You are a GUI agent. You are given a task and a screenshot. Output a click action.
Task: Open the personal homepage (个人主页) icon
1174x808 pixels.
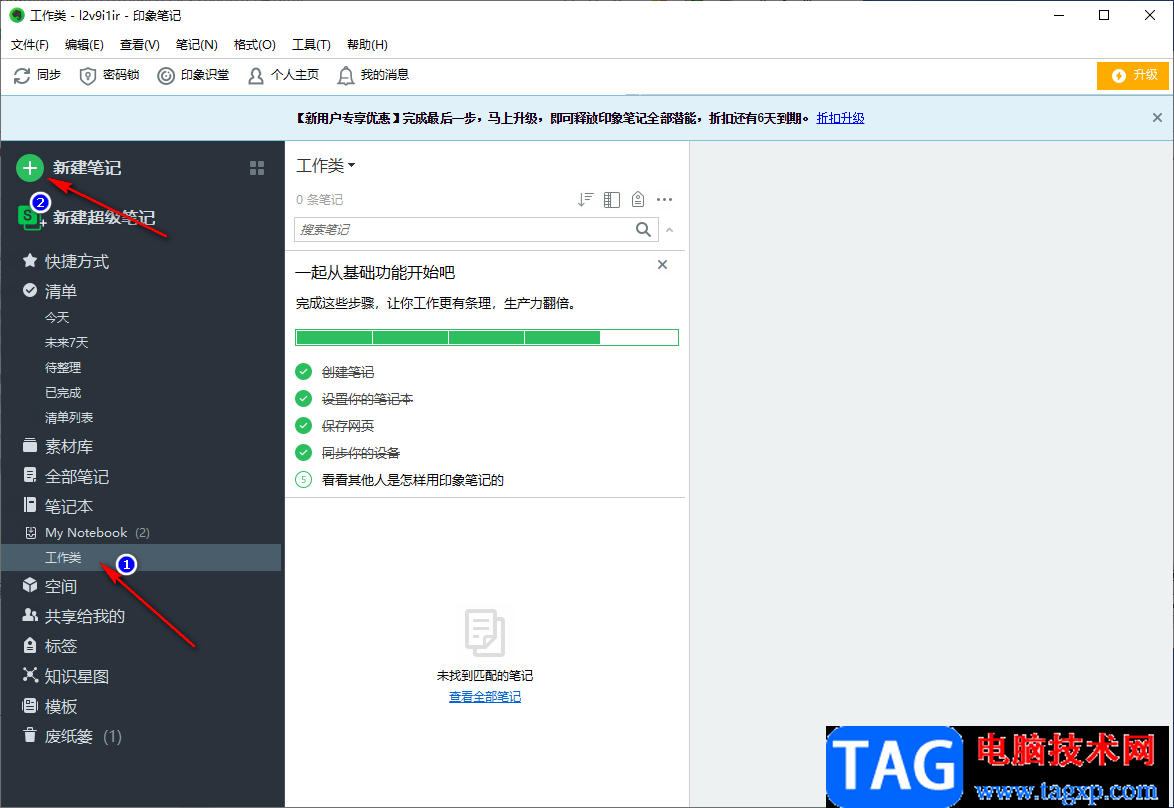pos(255,75)
